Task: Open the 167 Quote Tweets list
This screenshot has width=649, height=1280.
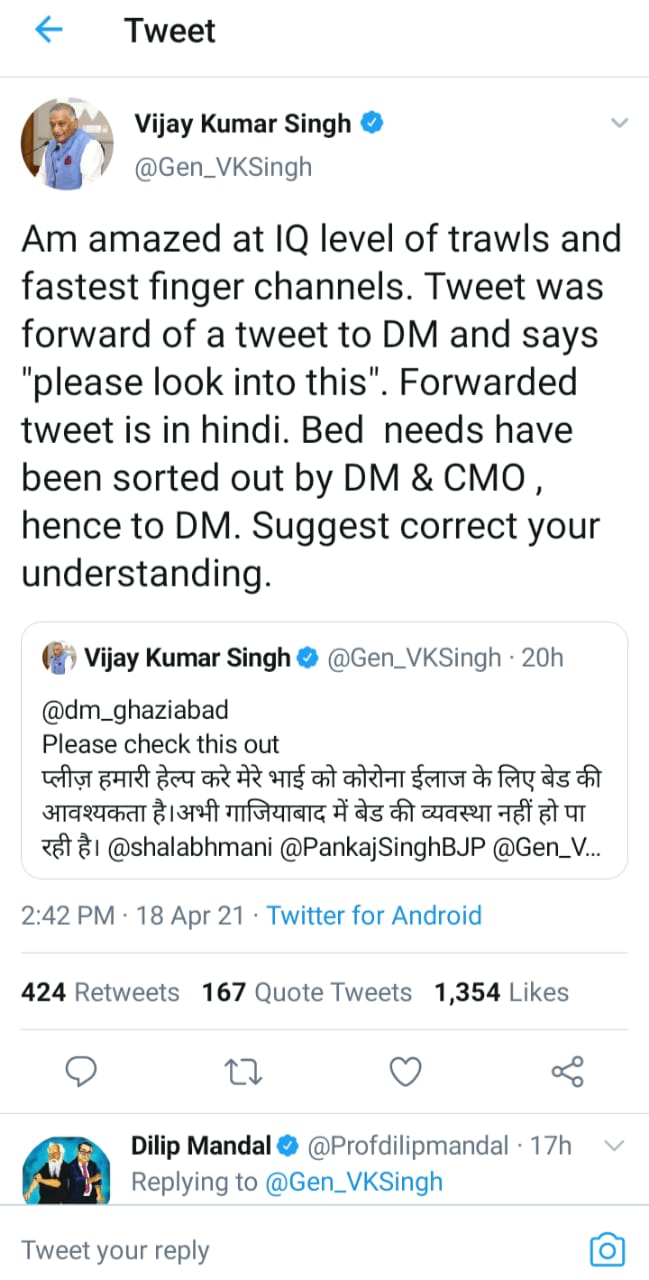Action: click(306, 992)
